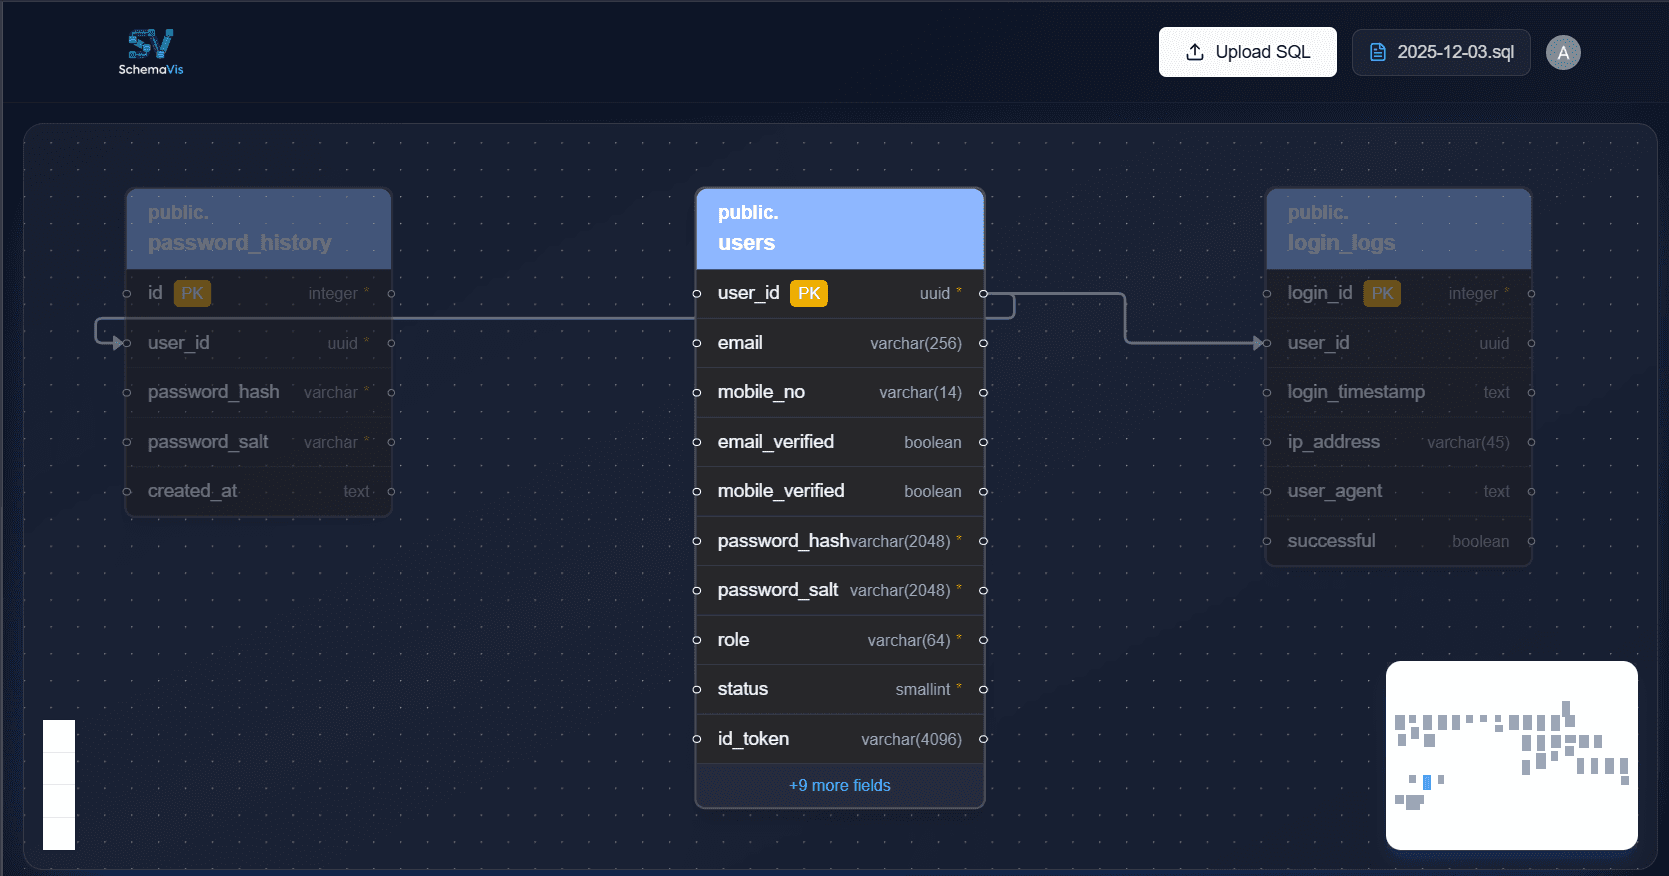Click the 'varchar(256)' type of email field
This screenshot has width=1669, height=876.
[x=916, y=343]
